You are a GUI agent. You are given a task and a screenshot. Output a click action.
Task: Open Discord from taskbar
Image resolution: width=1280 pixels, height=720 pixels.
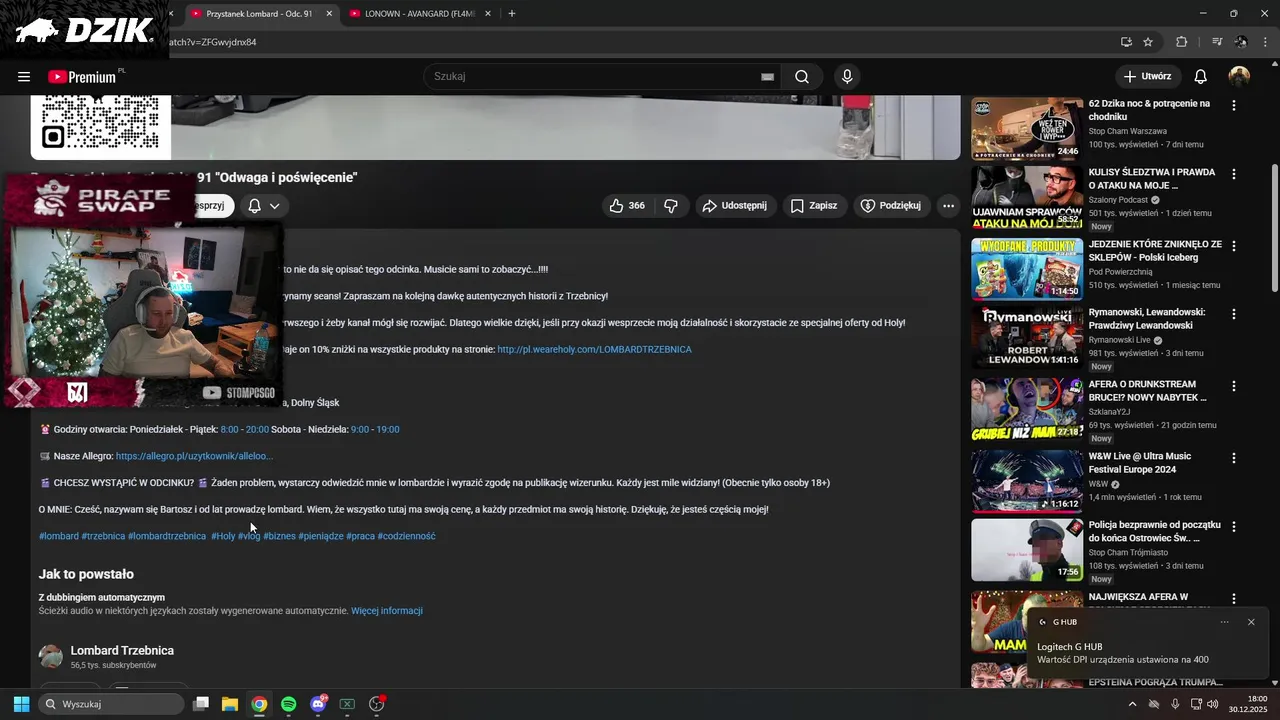pos(318,704)
